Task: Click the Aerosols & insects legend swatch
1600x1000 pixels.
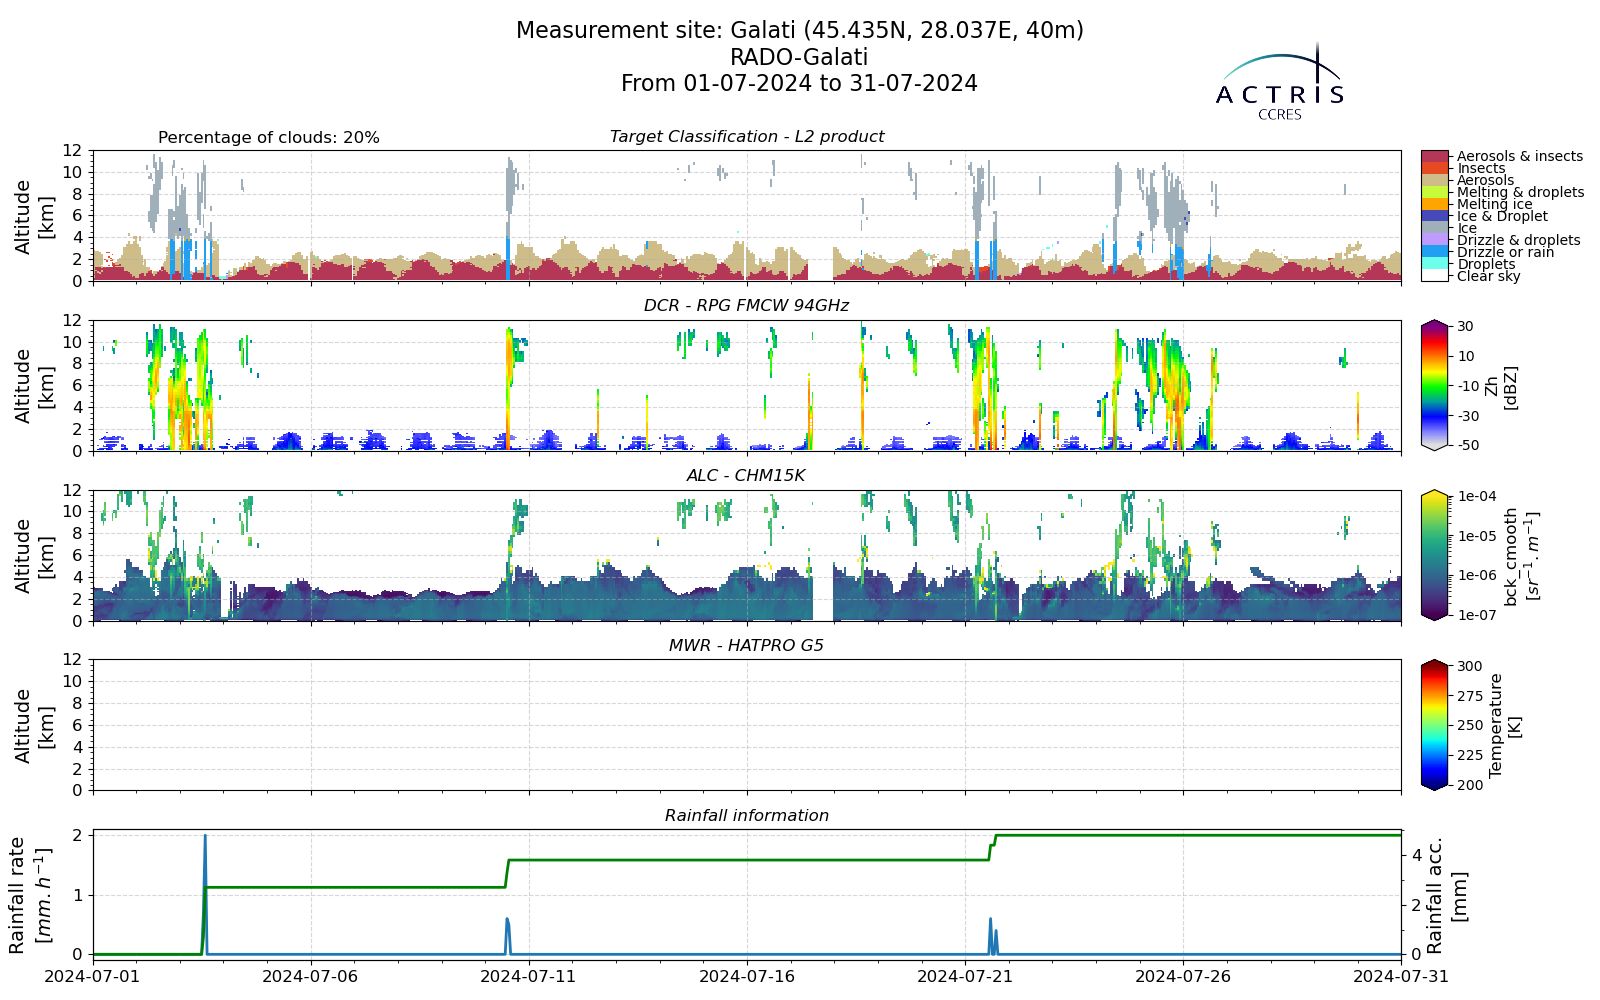Action: (x=1435, y=156)
